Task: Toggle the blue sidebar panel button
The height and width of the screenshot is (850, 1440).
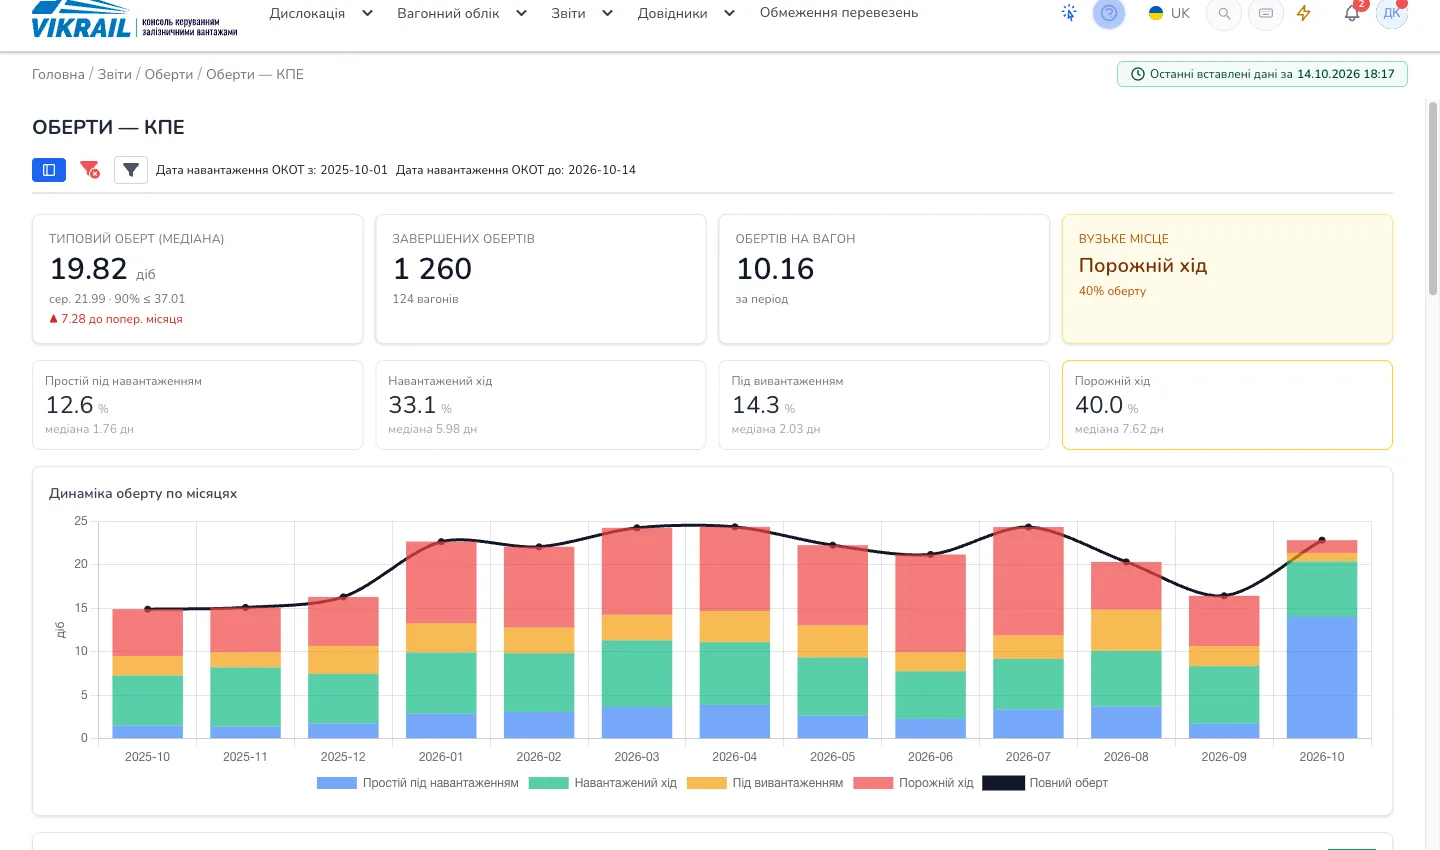Action: [x=49, y=170]
